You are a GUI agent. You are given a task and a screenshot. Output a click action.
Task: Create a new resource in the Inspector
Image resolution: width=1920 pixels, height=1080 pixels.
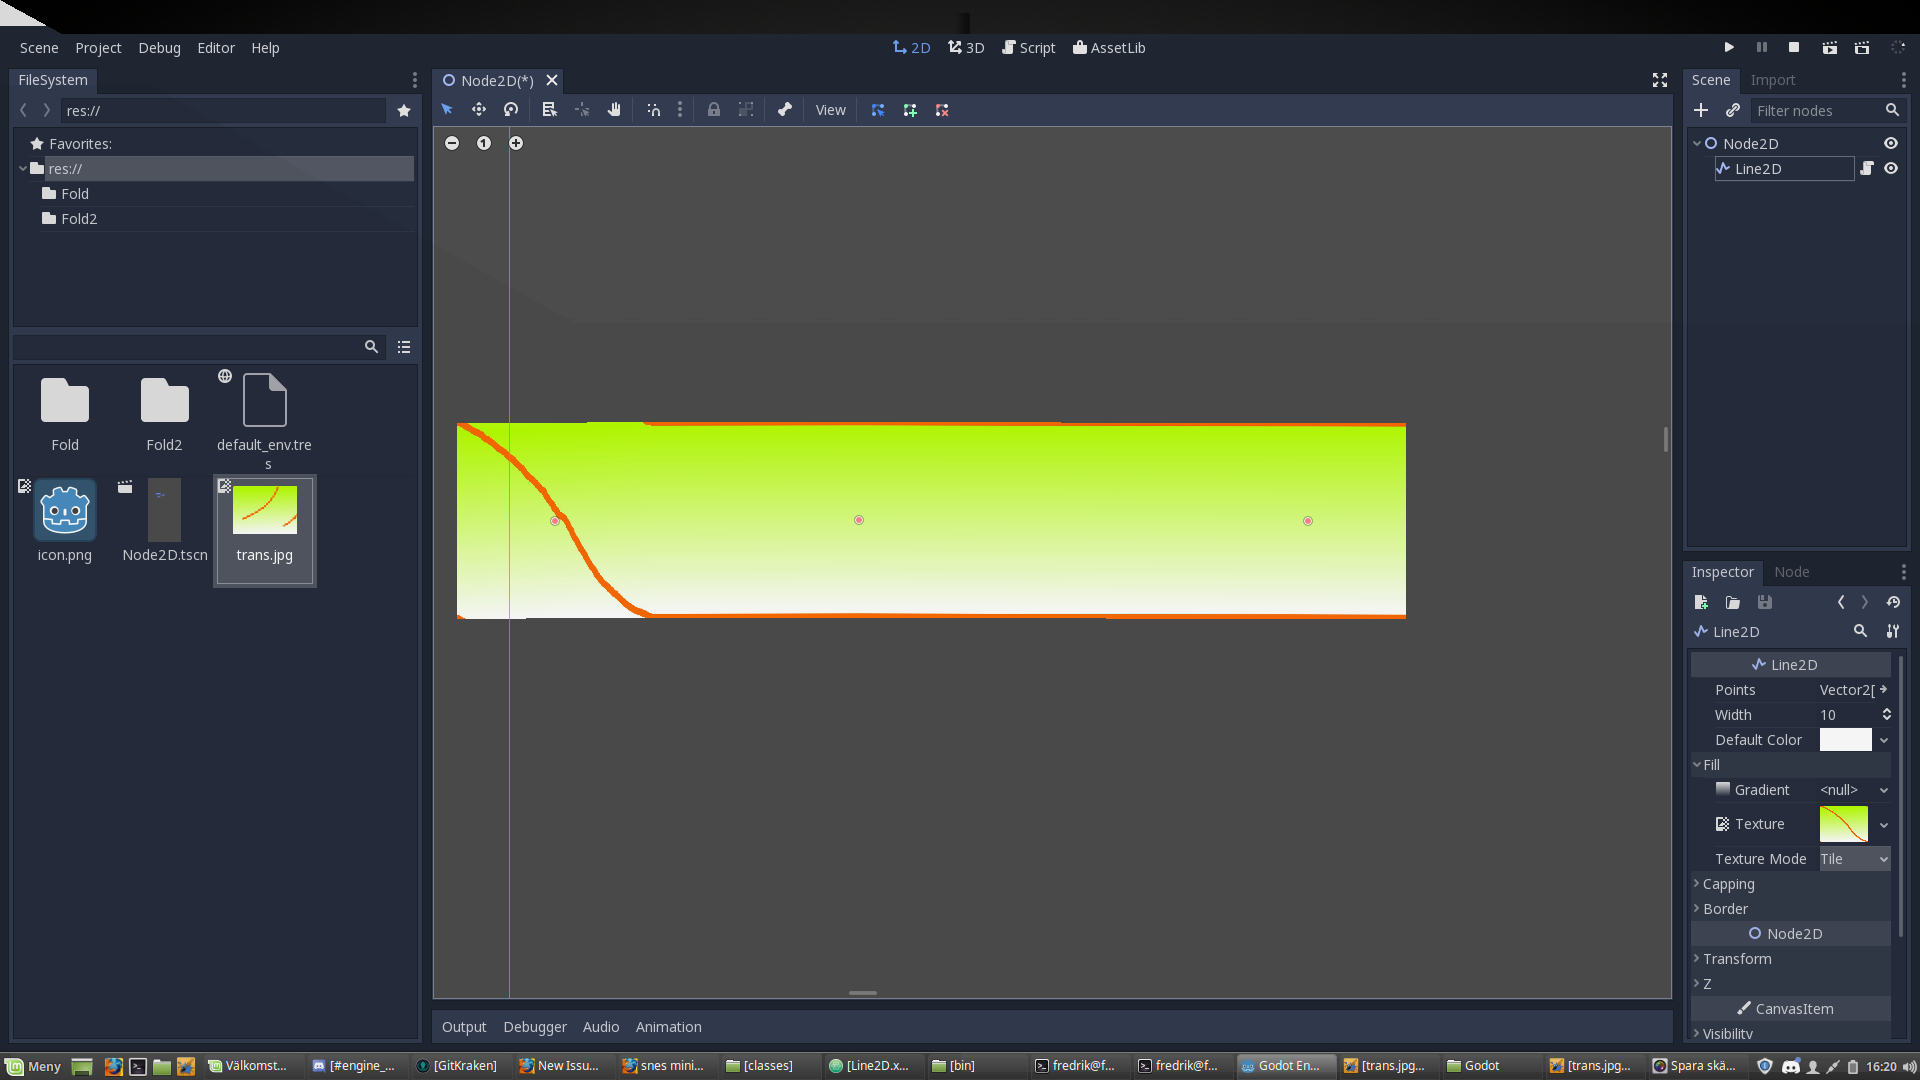coord(1700,603)
